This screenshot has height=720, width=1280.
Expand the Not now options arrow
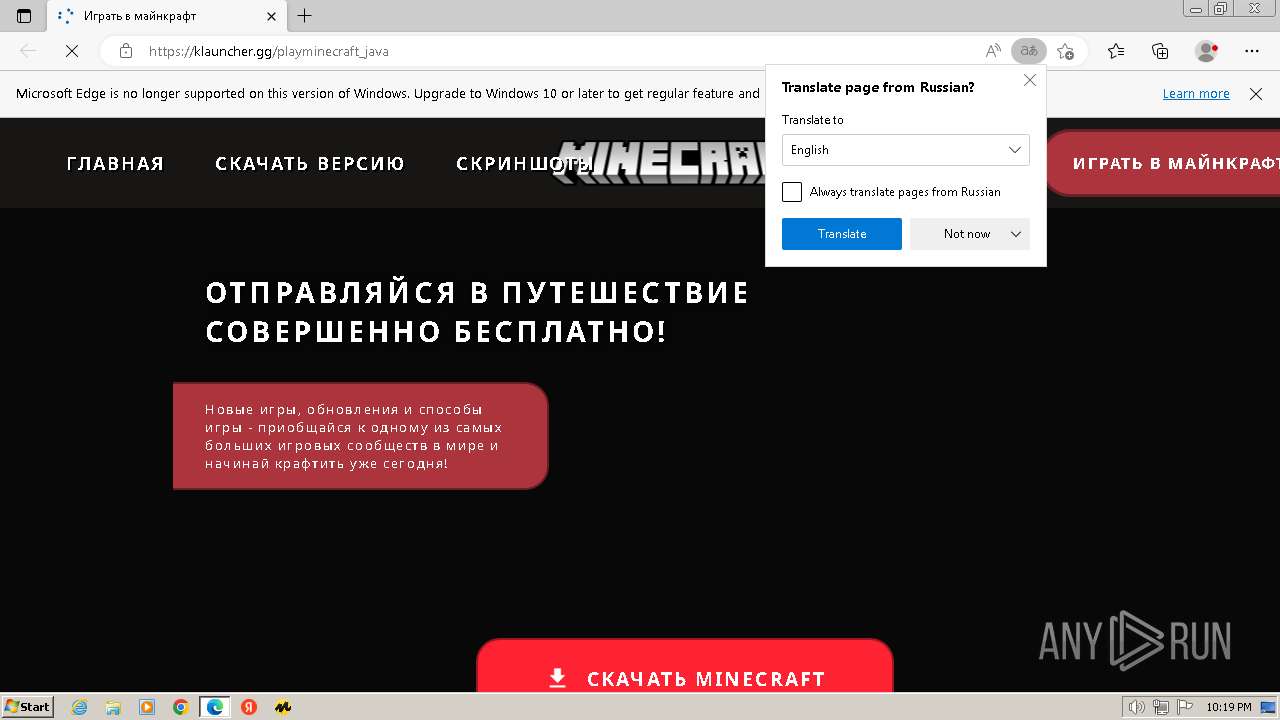pos(1016,234)
